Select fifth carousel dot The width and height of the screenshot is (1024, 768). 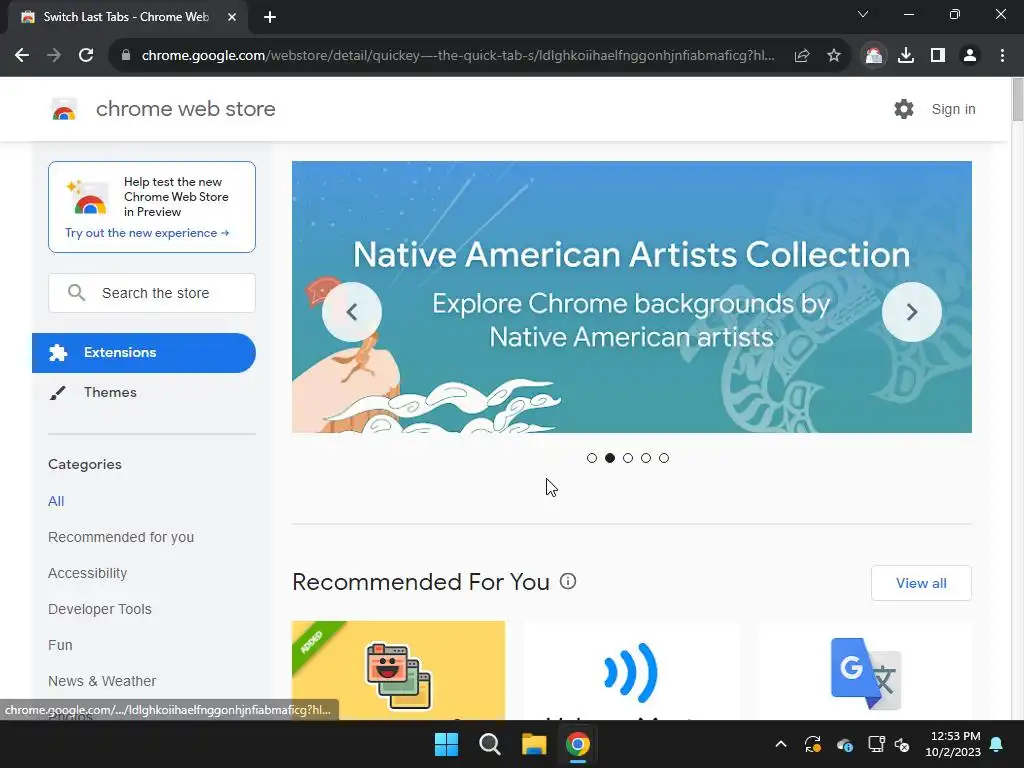click(664, 458)
